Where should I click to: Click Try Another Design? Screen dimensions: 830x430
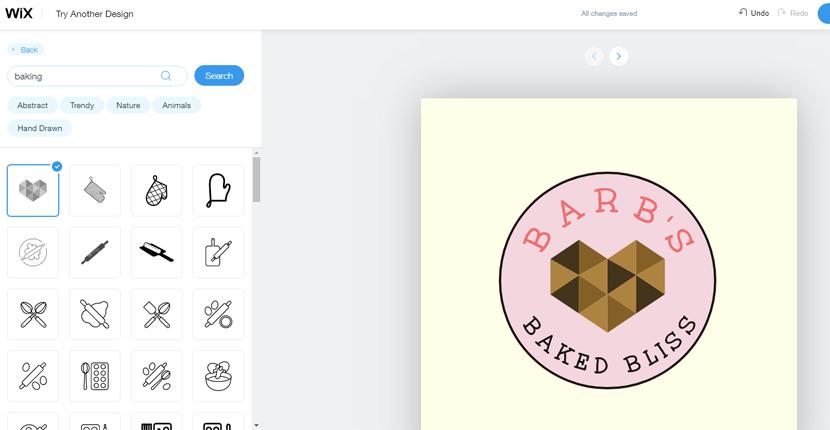[x=95, y=14]
